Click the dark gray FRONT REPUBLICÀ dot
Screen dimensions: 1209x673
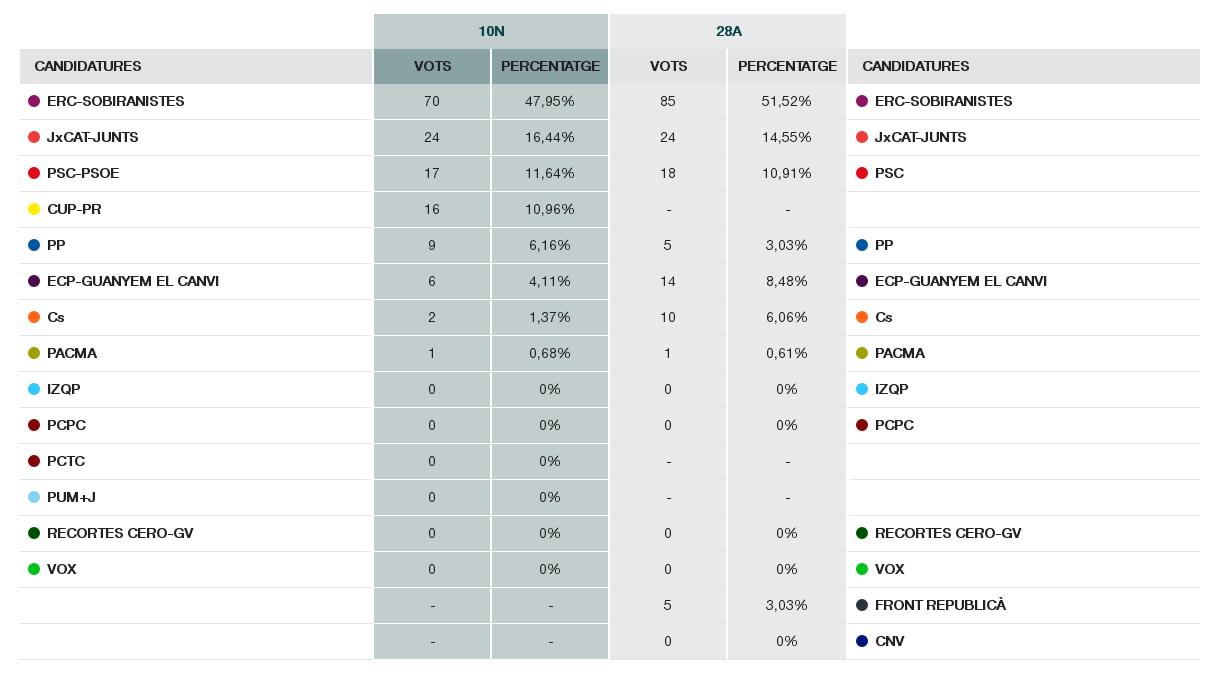pos(862,605)
